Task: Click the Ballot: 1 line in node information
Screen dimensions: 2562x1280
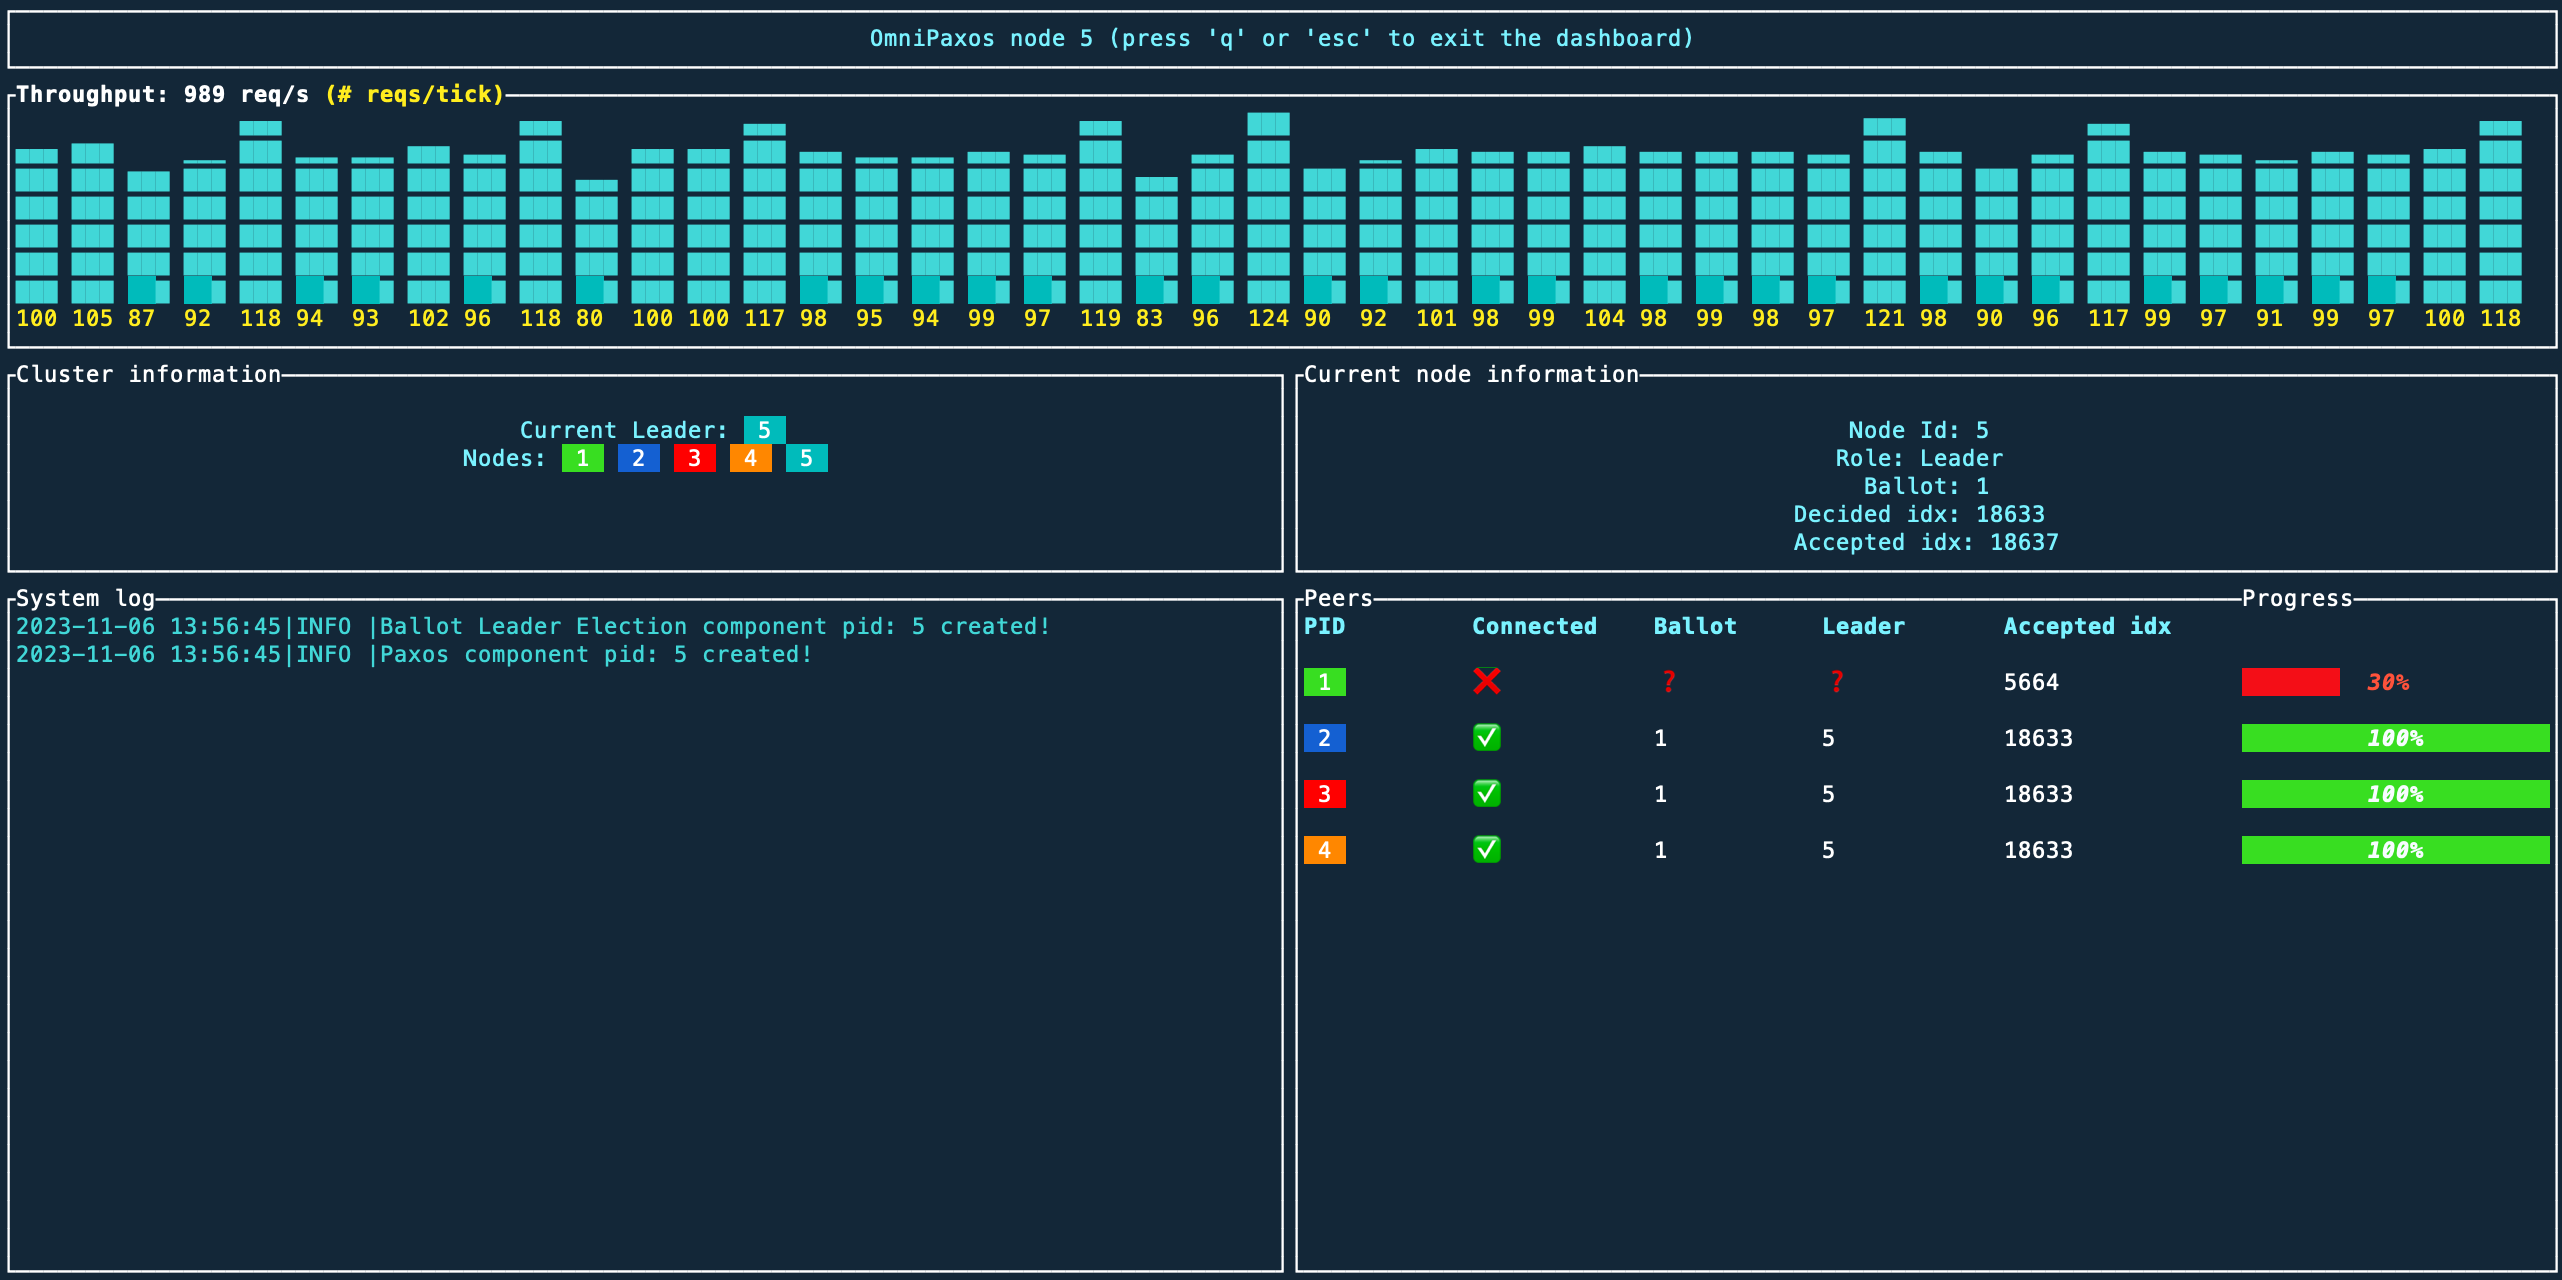Action: coord(1926,486)
